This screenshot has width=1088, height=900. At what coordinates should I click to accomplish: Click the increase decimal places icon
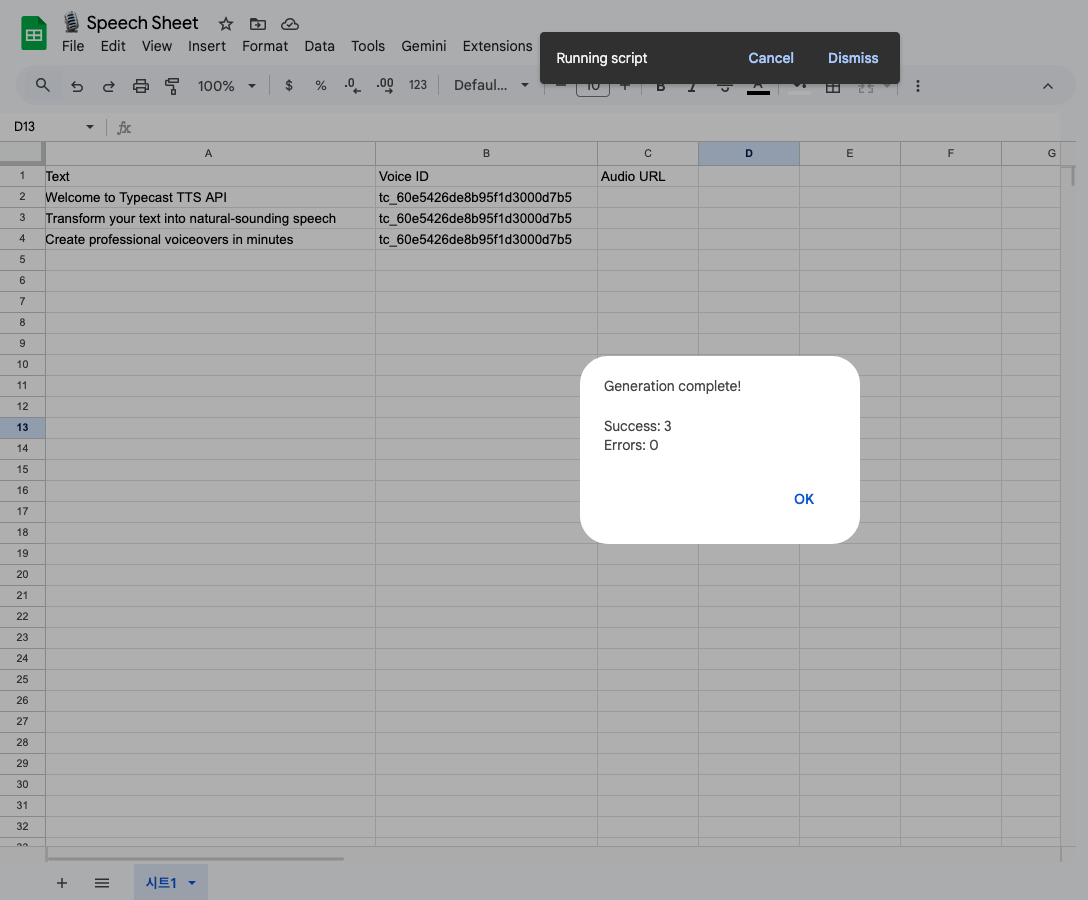tap(384, 86)
